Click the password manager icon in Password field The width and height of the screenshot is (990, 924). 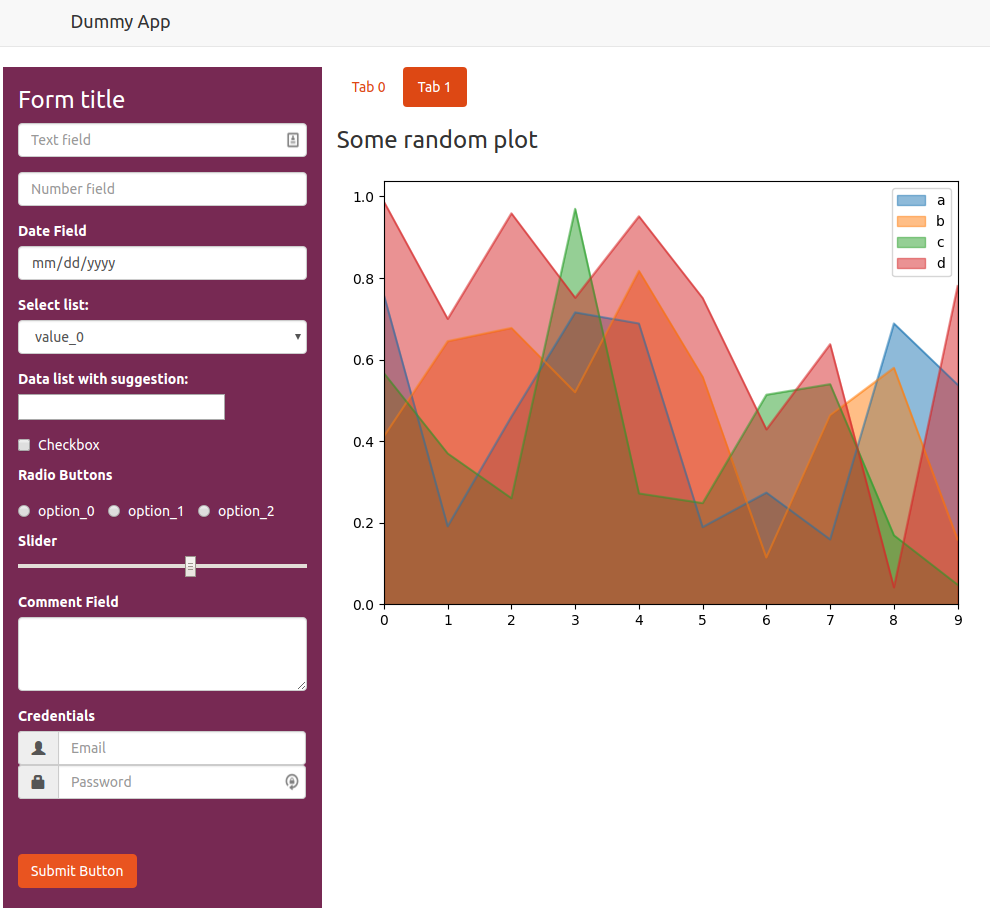(x=292, y=782)
